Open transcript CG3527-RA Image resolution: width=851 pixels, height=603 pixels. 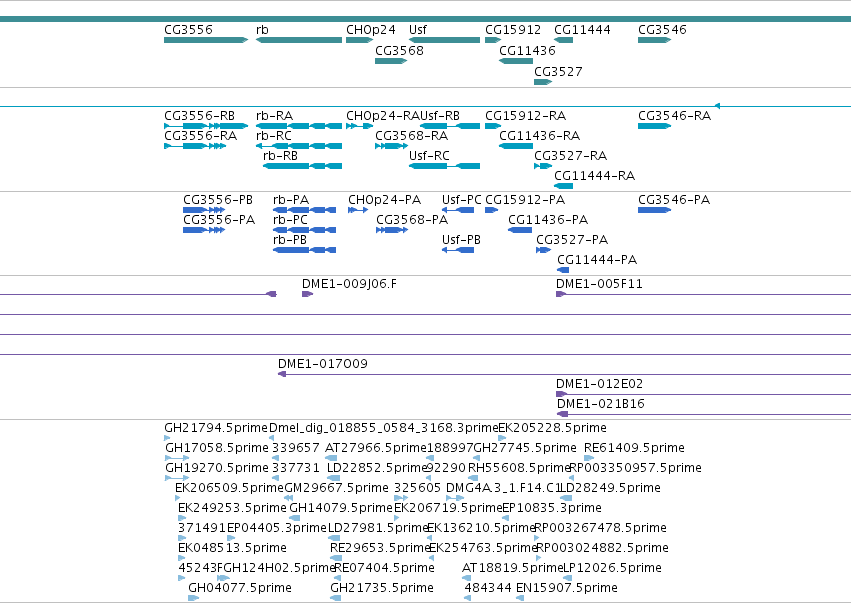click(x=543, y=167)
